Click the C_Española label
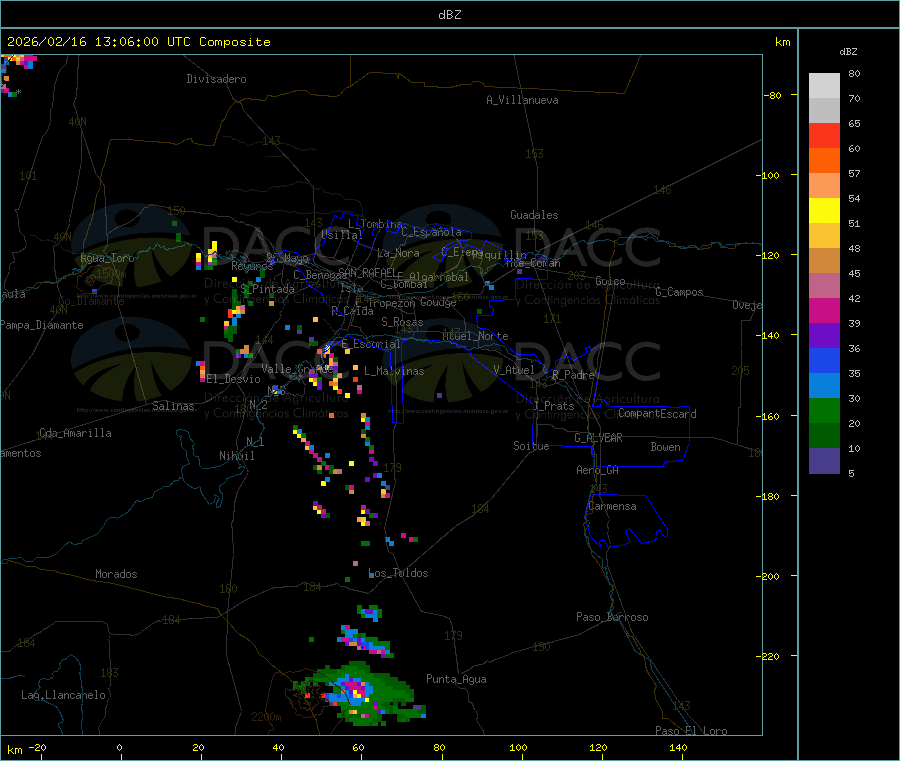Image resolution: width=900 pixels, height=761 pixels. click(x=432, y=232)
